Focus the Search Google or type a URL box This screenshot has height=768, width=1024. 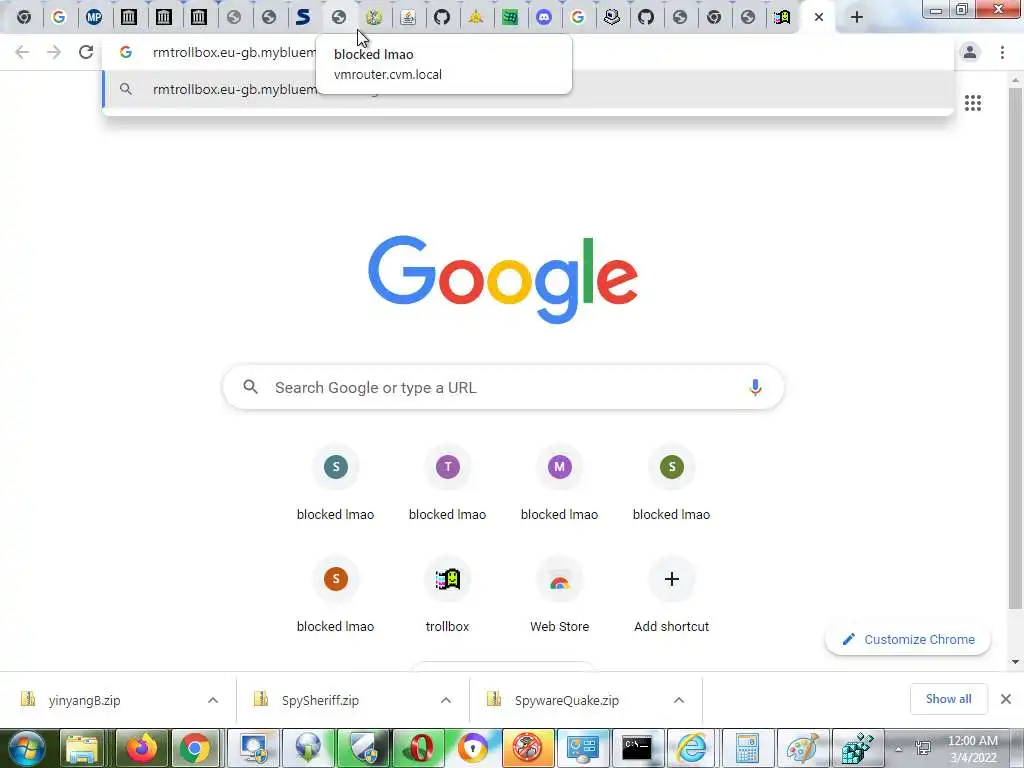(503, 387)
